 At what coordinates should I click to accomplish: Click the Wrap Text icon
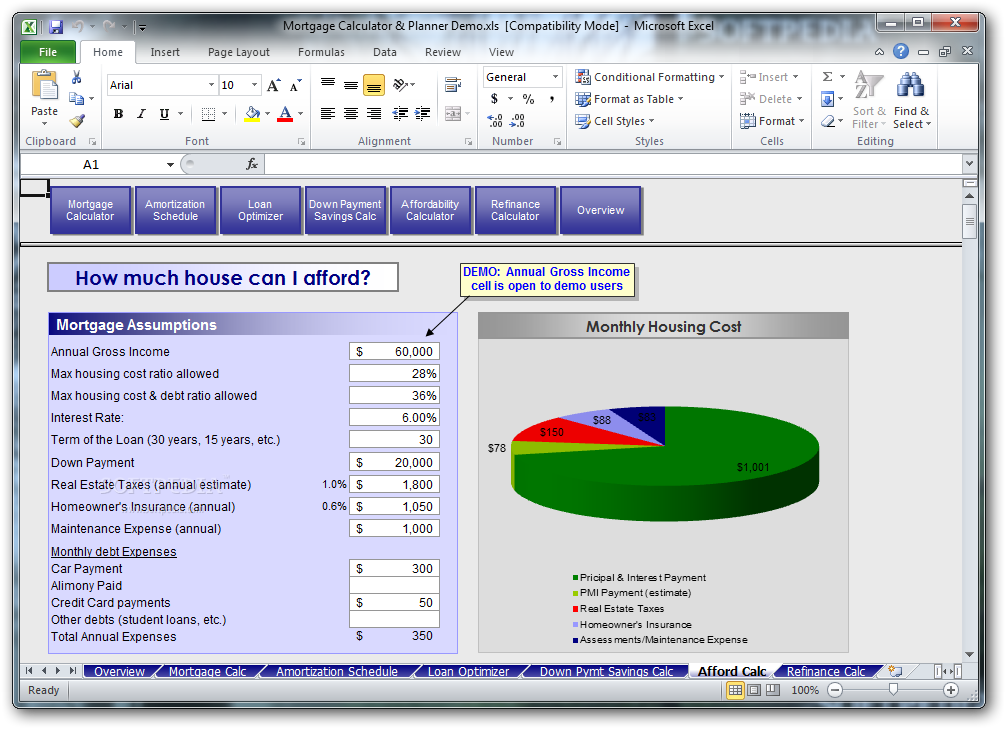pos(453,84)
